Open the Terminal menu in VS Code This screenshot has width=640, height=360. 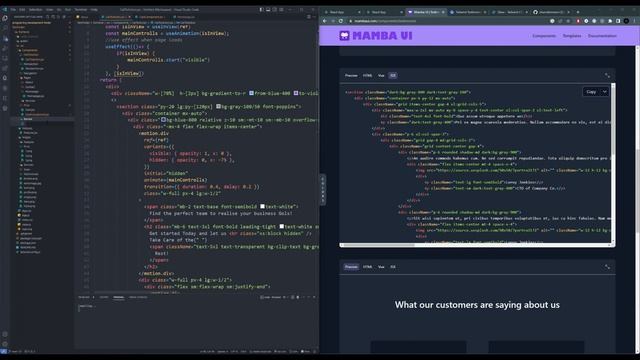[80, 9]
